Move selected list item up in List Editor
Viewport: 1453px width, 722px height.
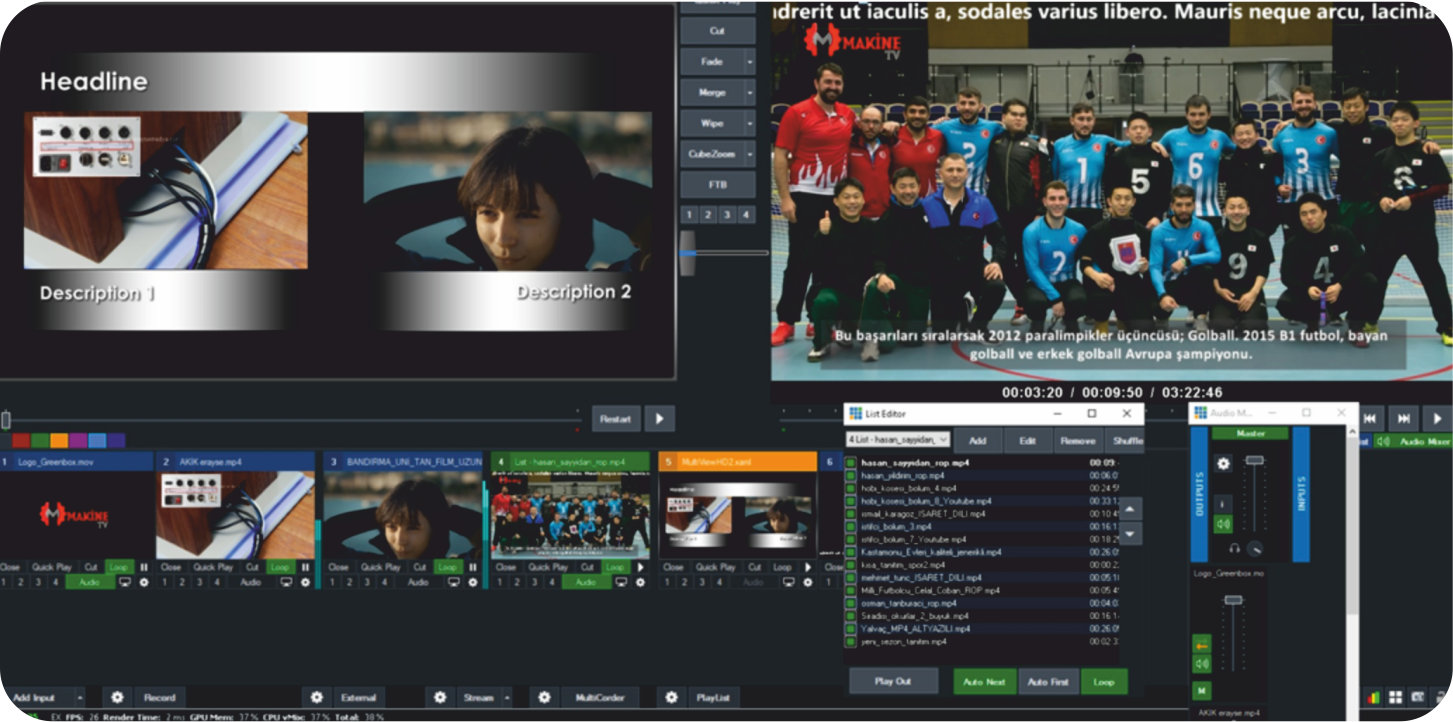click(x=1130, y=510)
